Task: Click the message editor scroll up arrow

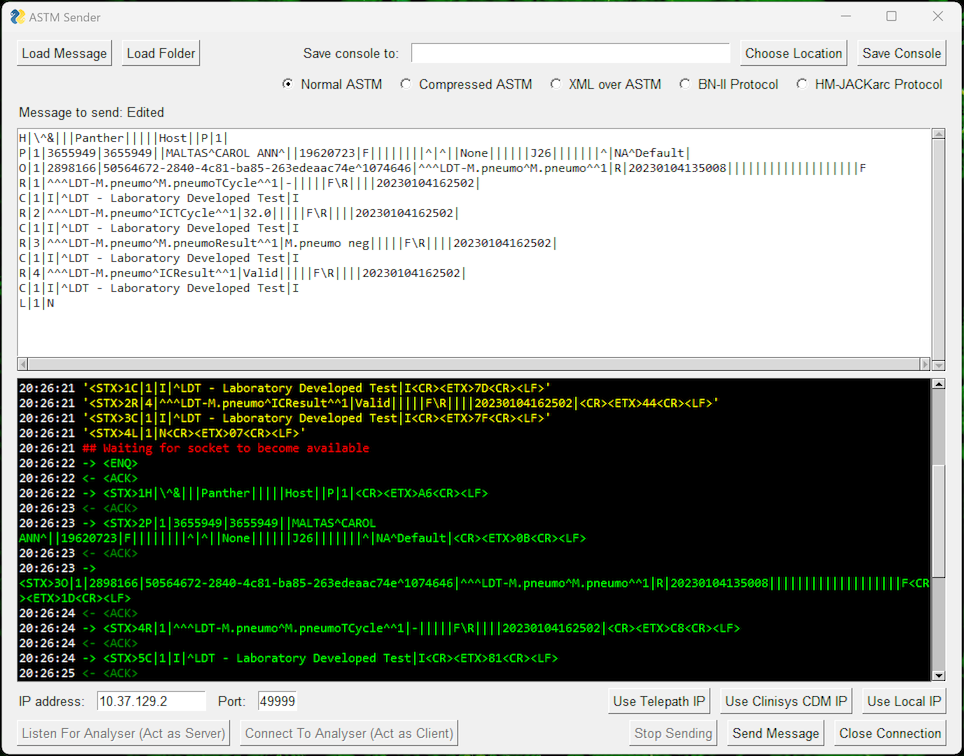Action: click(938, 134)
